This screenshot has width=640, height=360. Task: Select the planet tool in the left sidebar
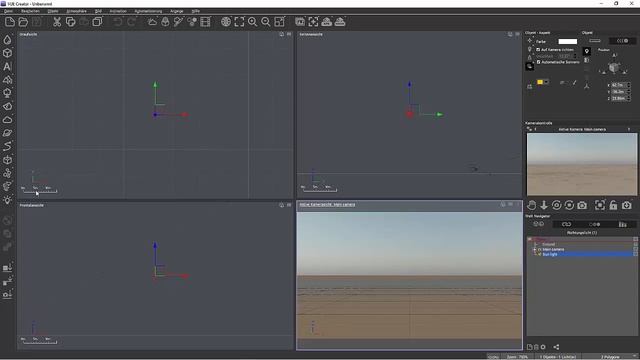coord(7,133)
